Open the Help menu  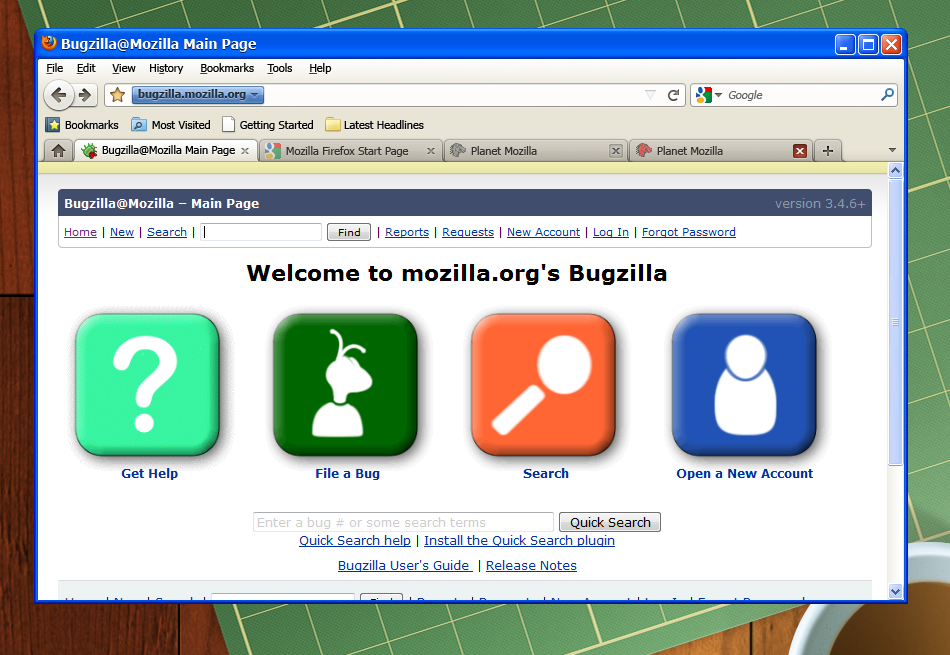click(320, 68)
